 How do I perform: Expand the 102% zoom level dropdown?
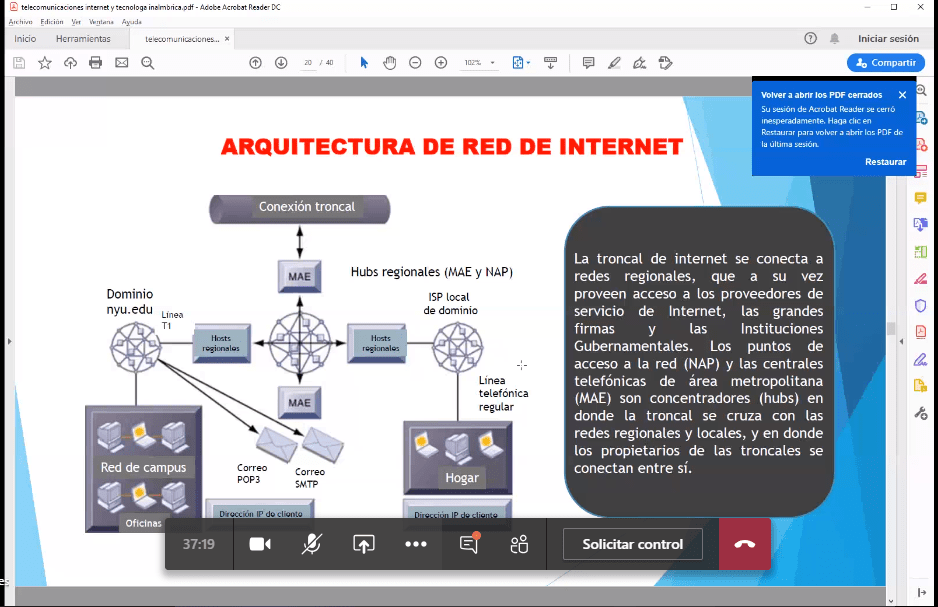coord(480,63)
